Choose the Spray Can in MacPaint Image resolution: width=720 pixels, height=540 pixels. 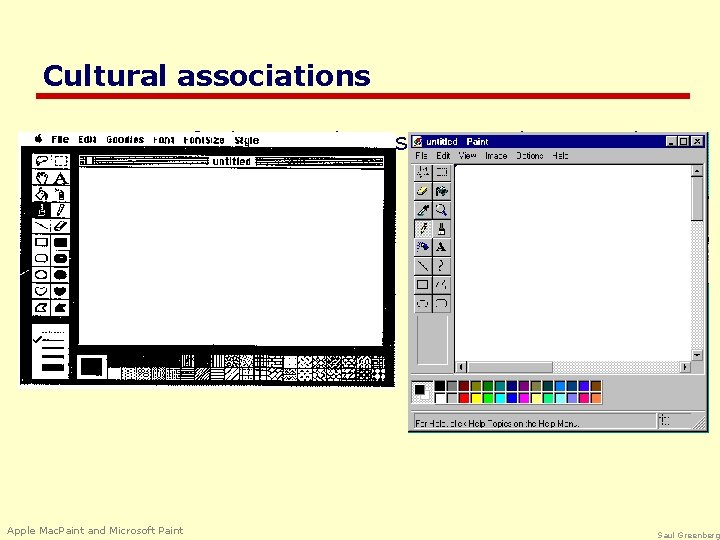point(61,194)
